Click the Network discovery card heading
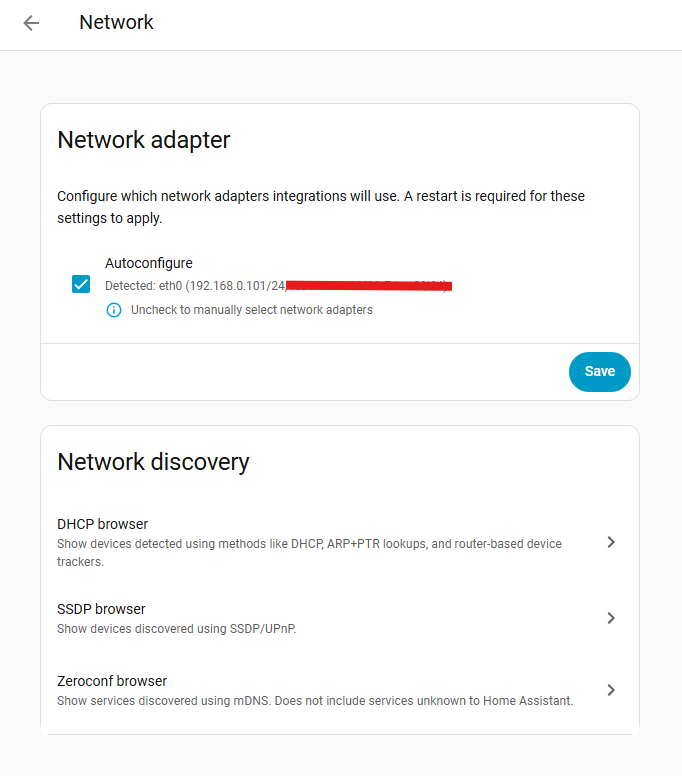 153,462
